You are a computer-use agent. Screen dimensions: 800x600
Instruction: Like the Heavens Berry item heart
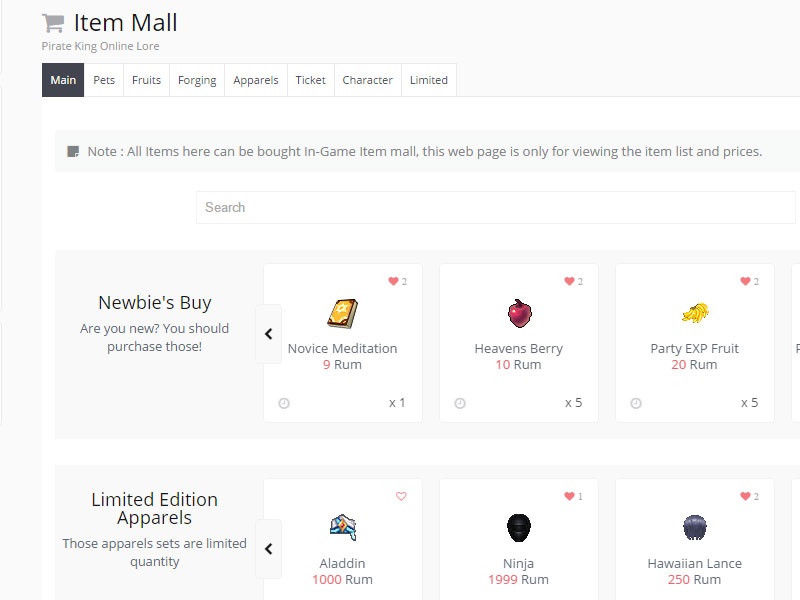[569, 281]
